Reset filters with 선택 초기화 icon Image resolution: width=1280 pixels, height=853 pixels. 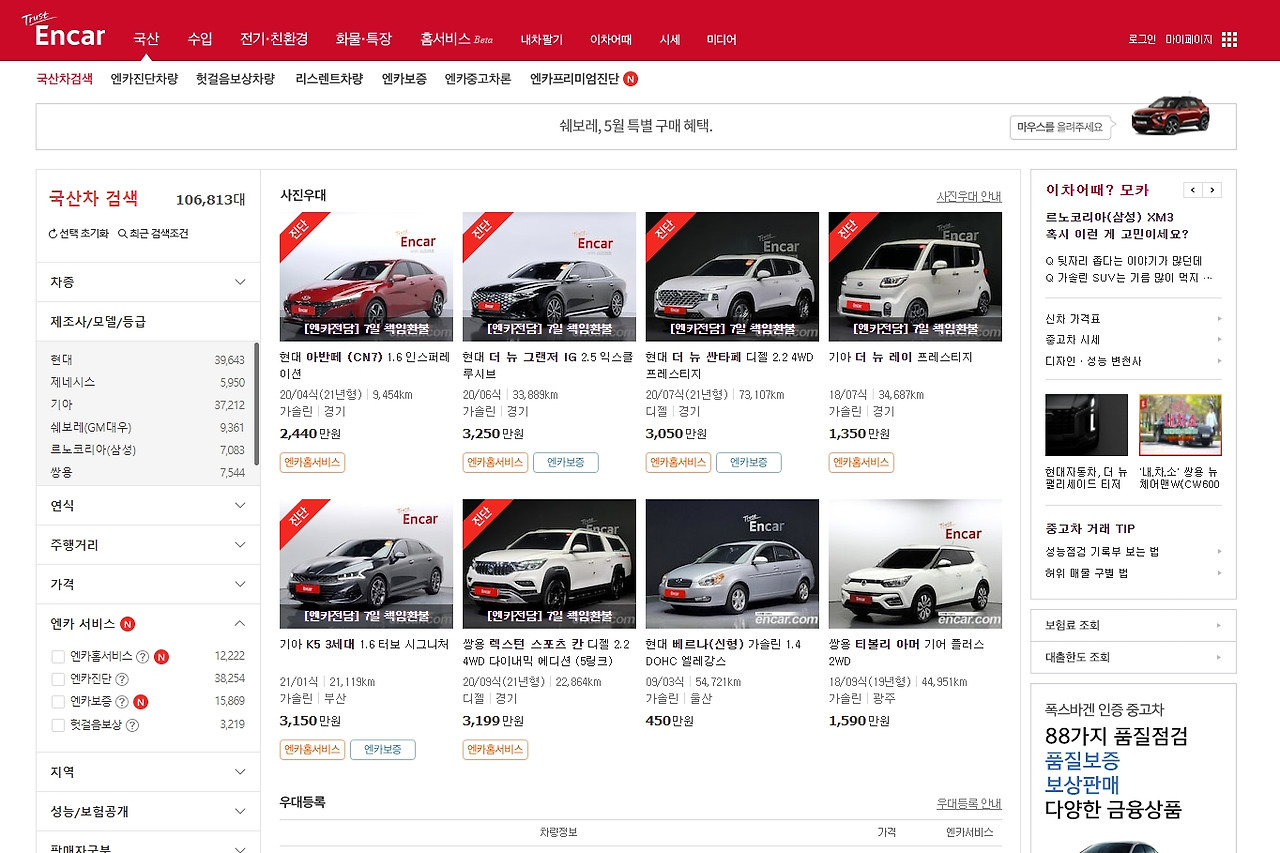pyautogui.click(x=53, y=234)
